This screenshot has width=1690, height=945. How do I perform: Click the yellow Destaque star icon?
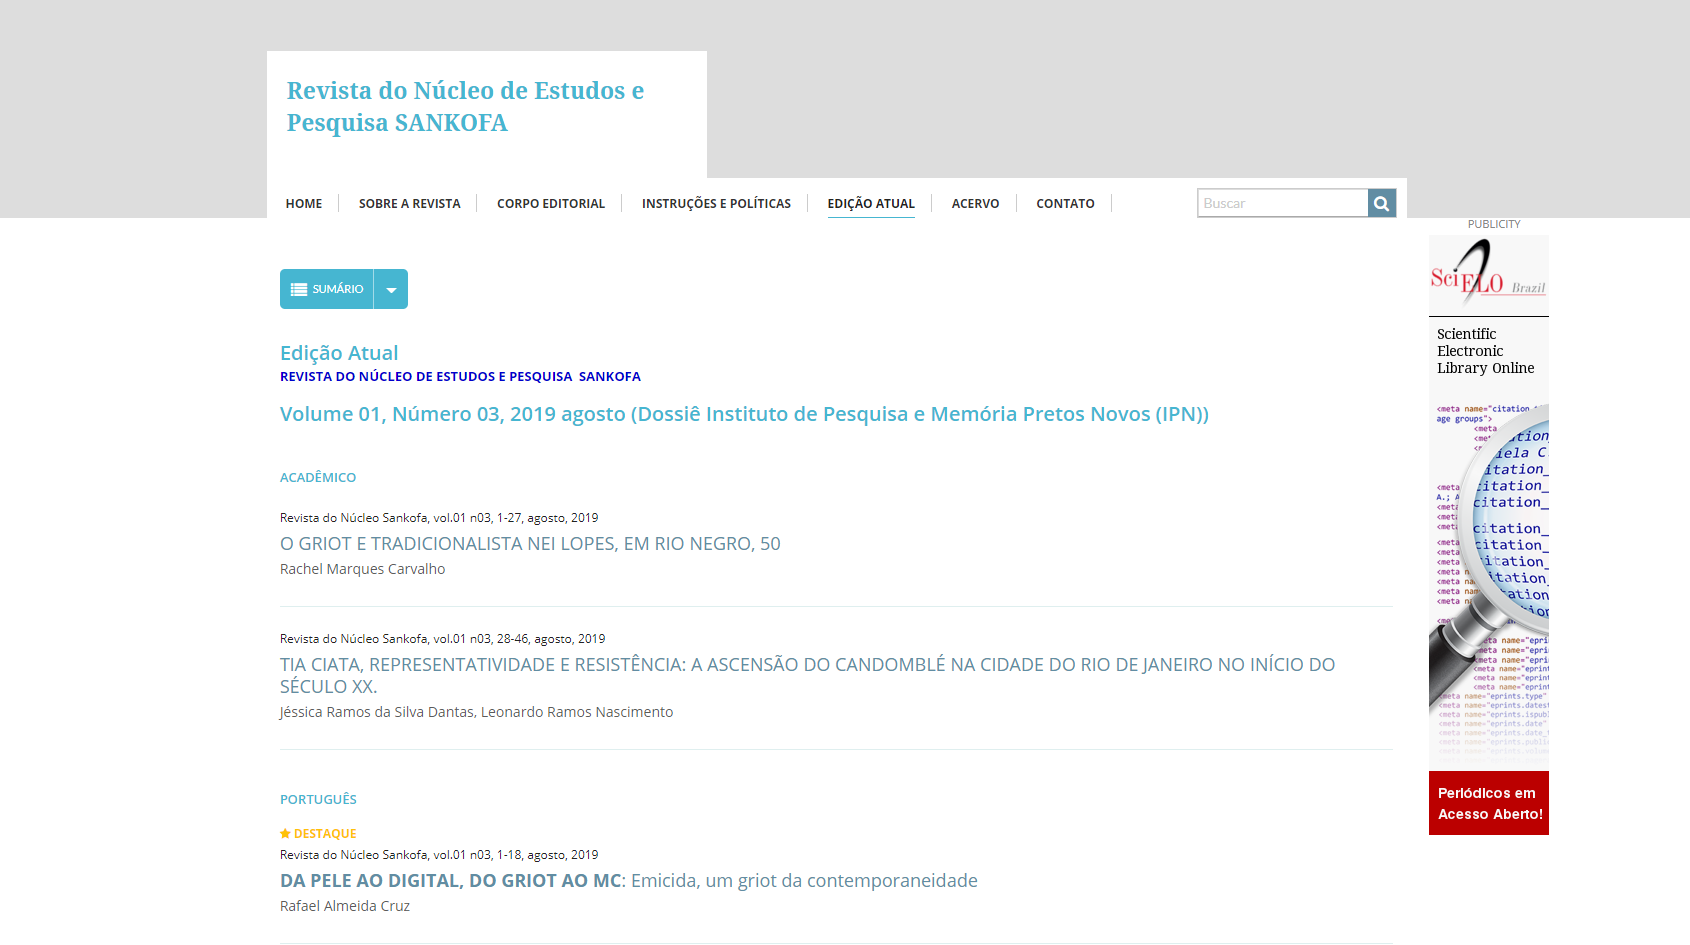tap(285, 833)
